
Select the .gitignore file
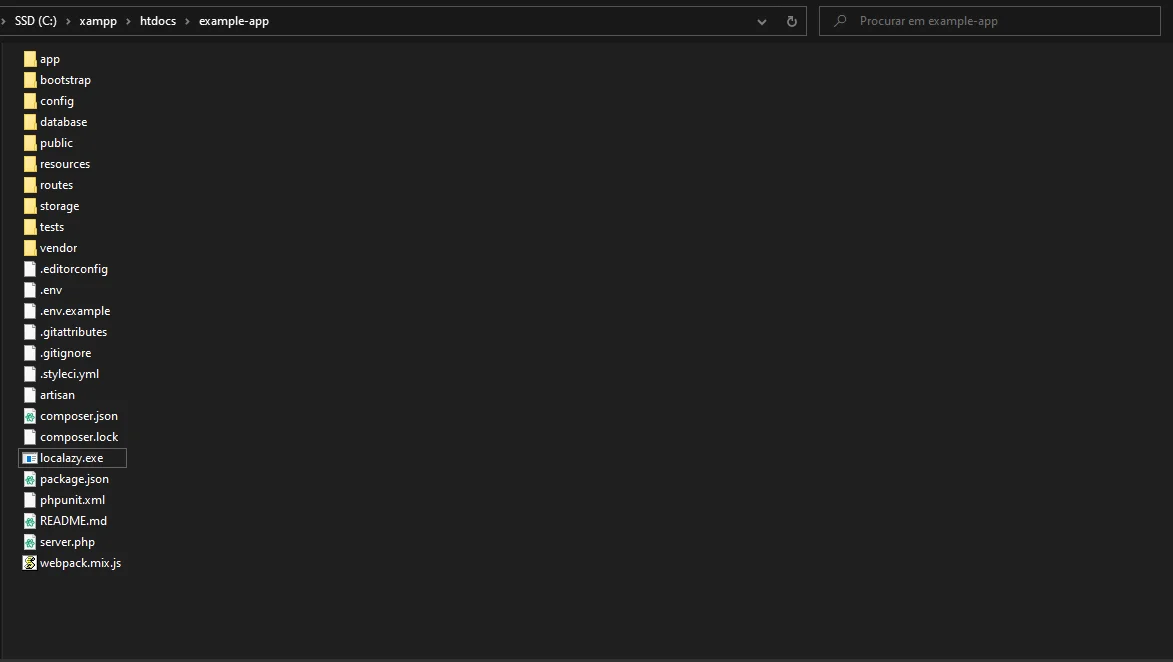click(65, 353)
